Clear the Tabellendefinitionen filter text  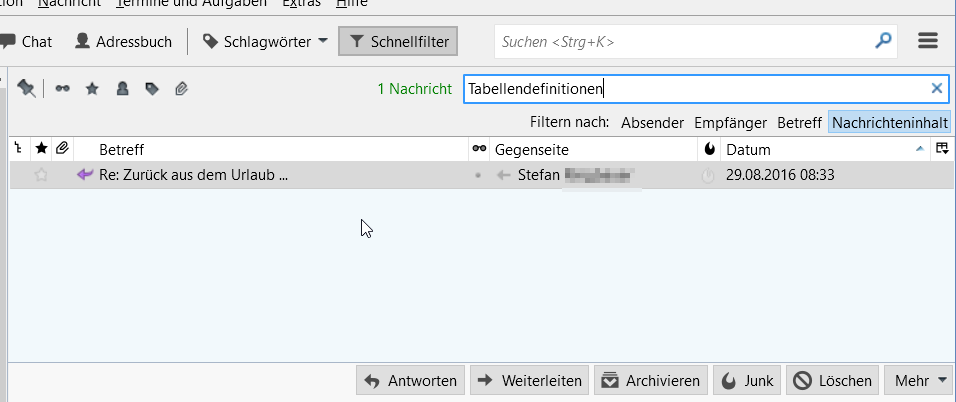pyautogui.click(x=937, y=88)
